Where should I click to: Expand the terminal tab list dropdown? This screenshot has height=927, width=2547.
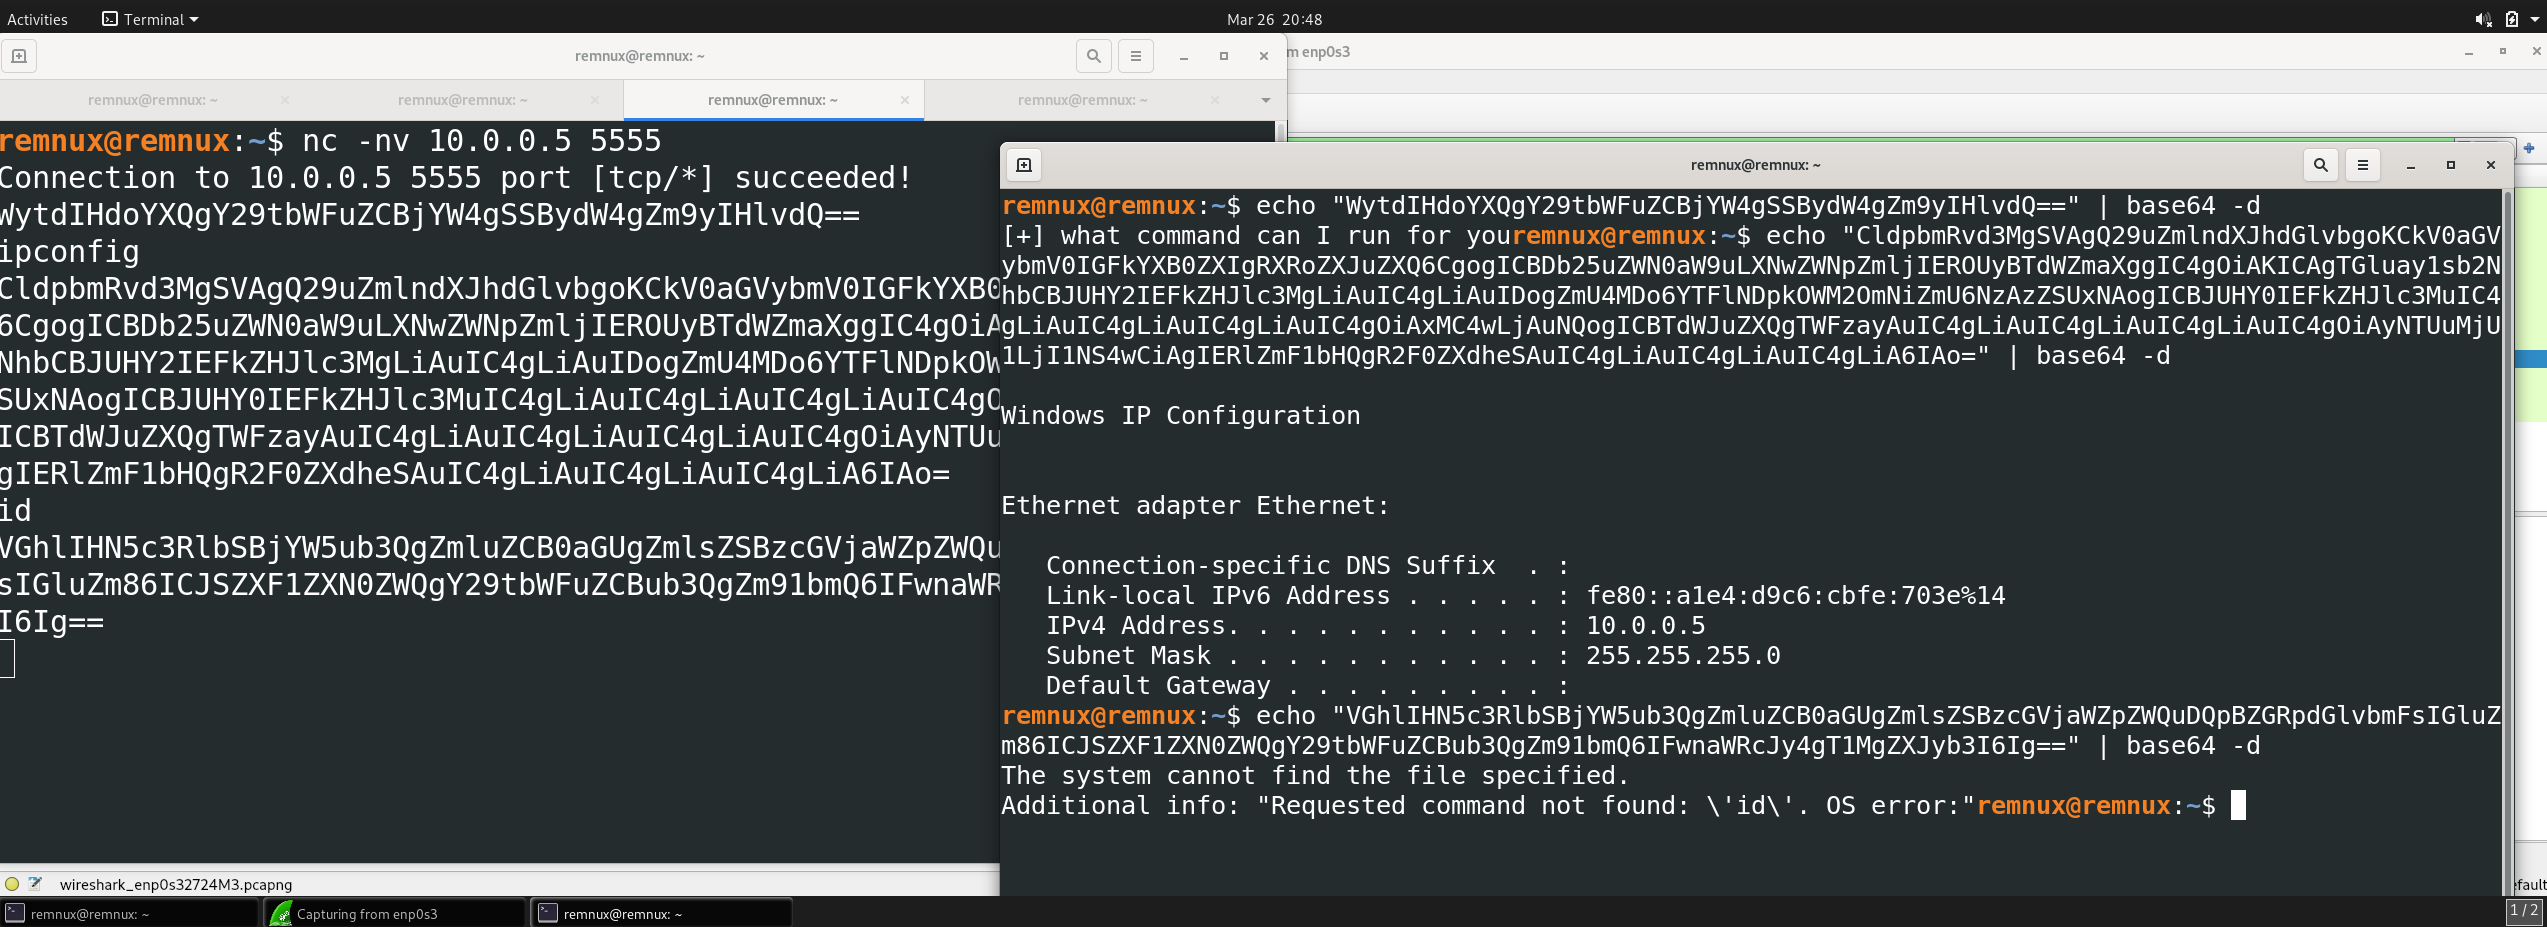[x=1266, y=100]
